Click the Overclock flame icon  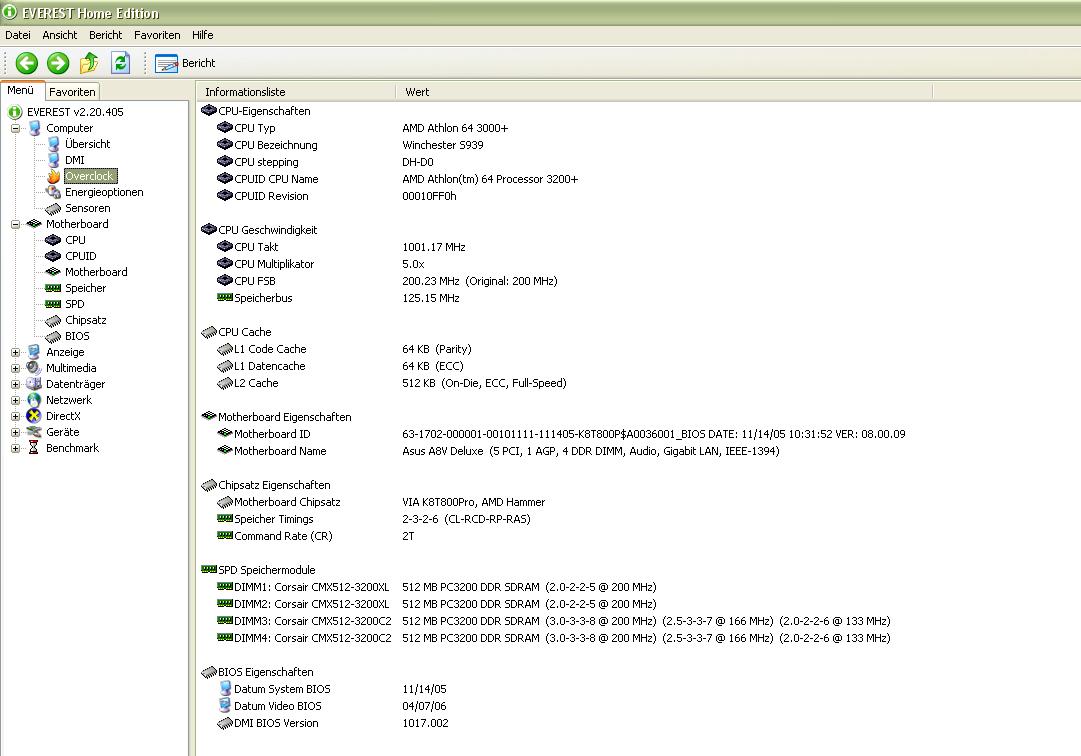(53, 176)
